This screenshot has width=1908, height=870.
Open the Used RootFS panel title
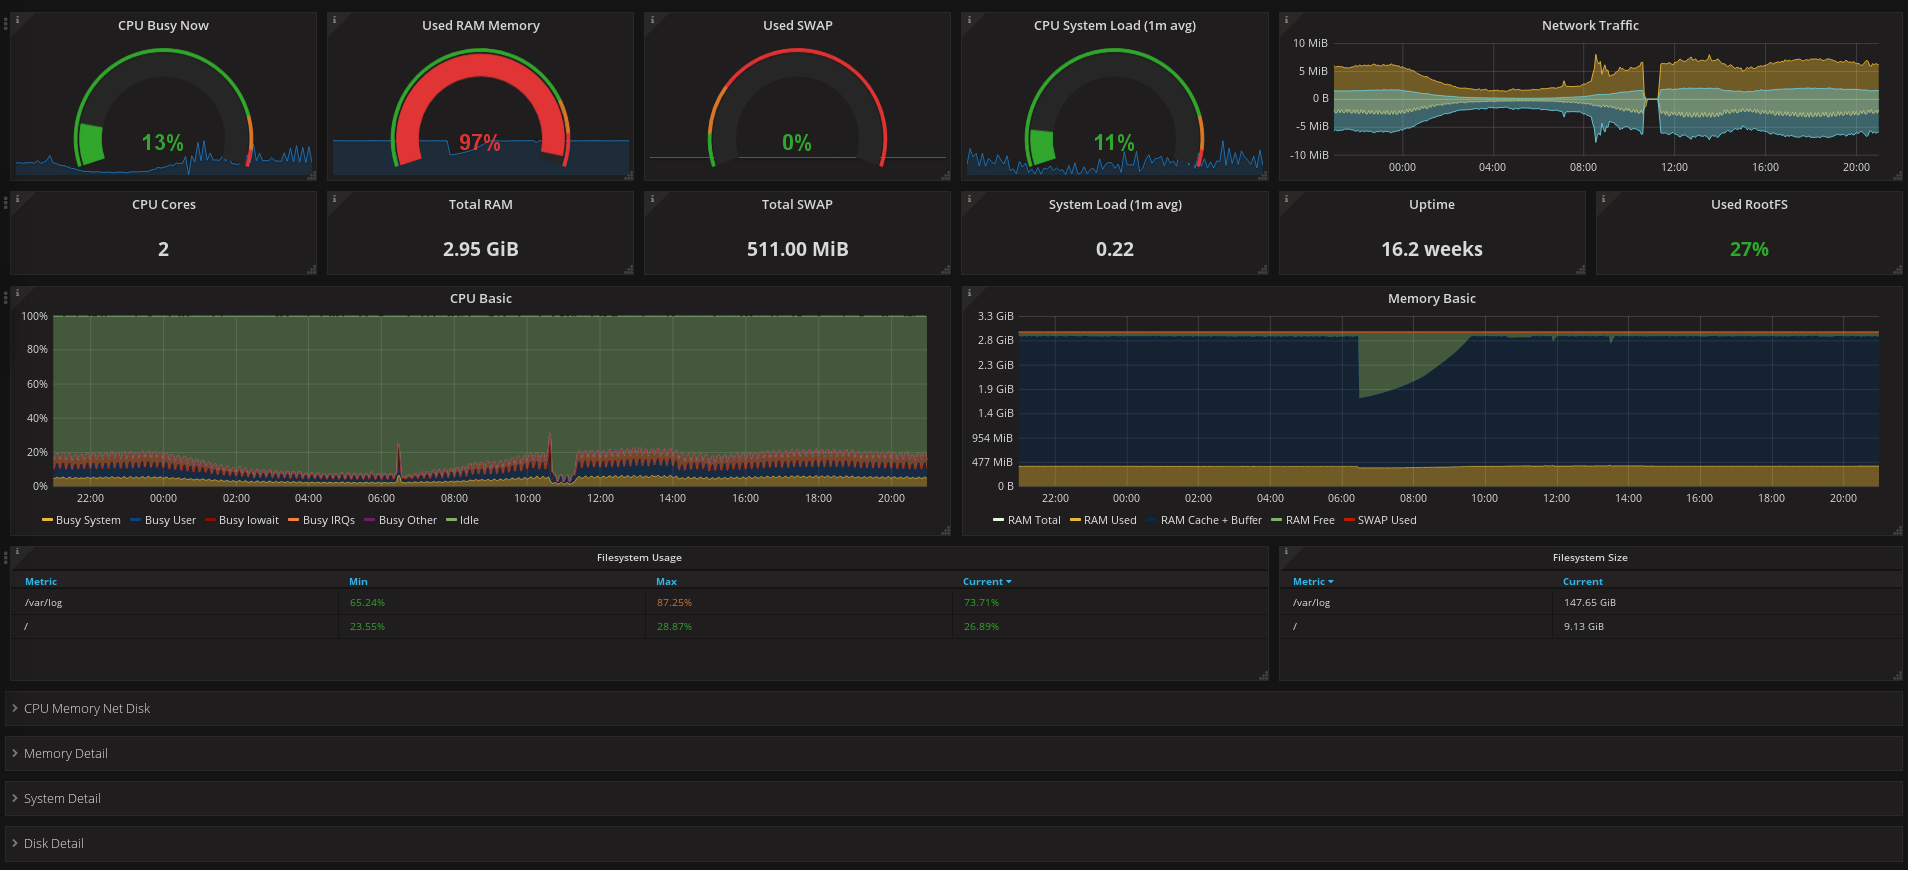(x=1749, y=204)
